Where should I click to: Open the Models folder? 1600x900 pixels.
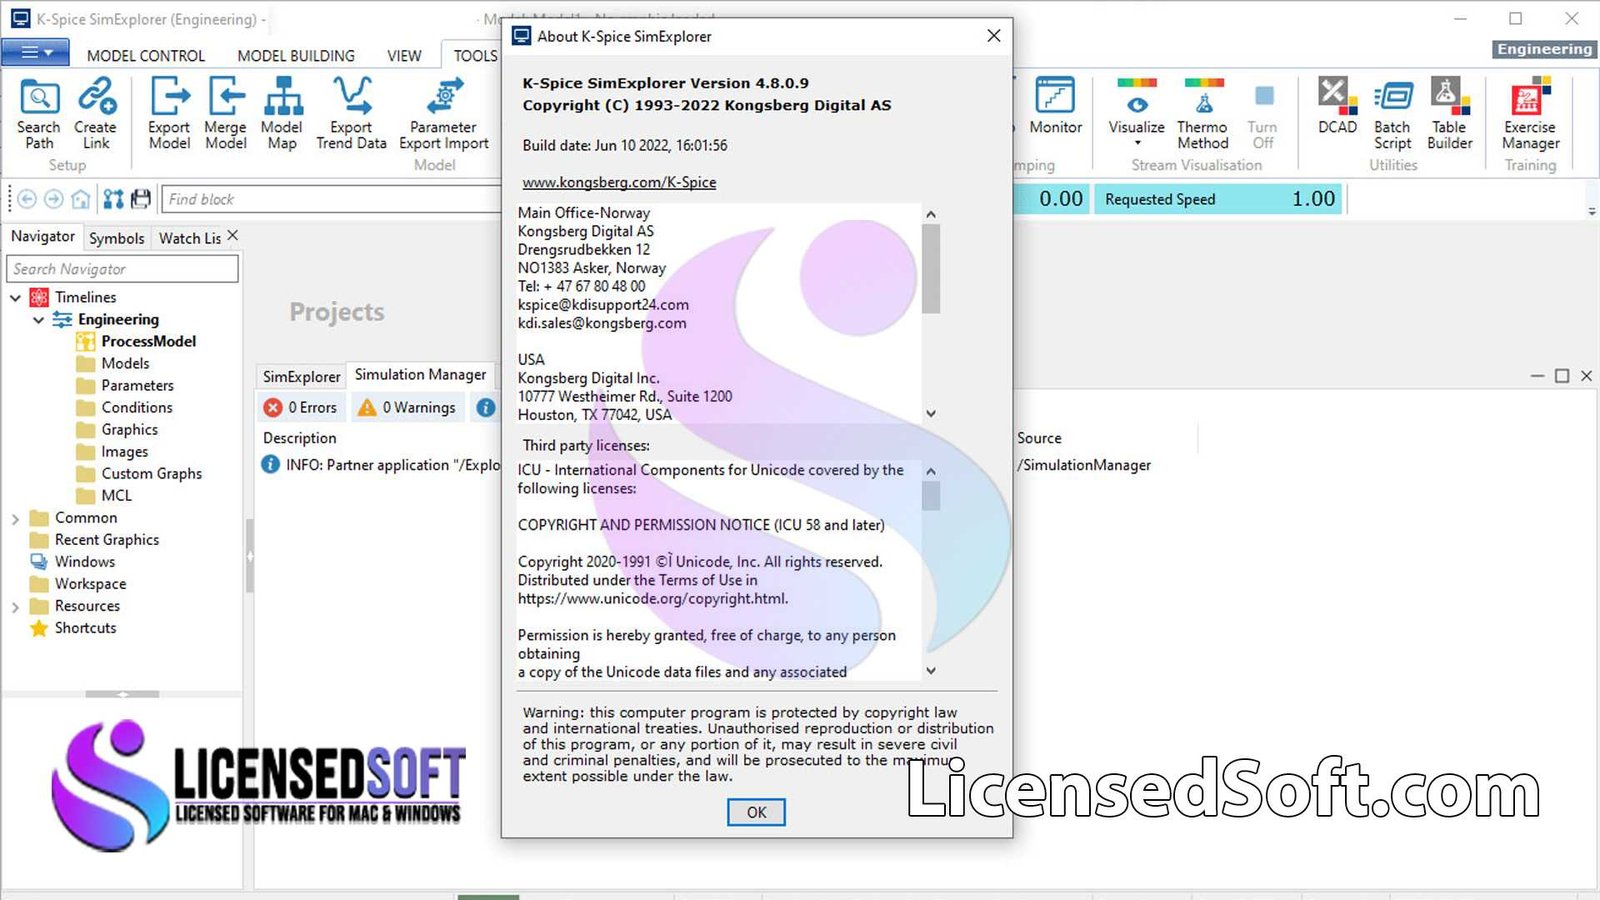point(125,364)
